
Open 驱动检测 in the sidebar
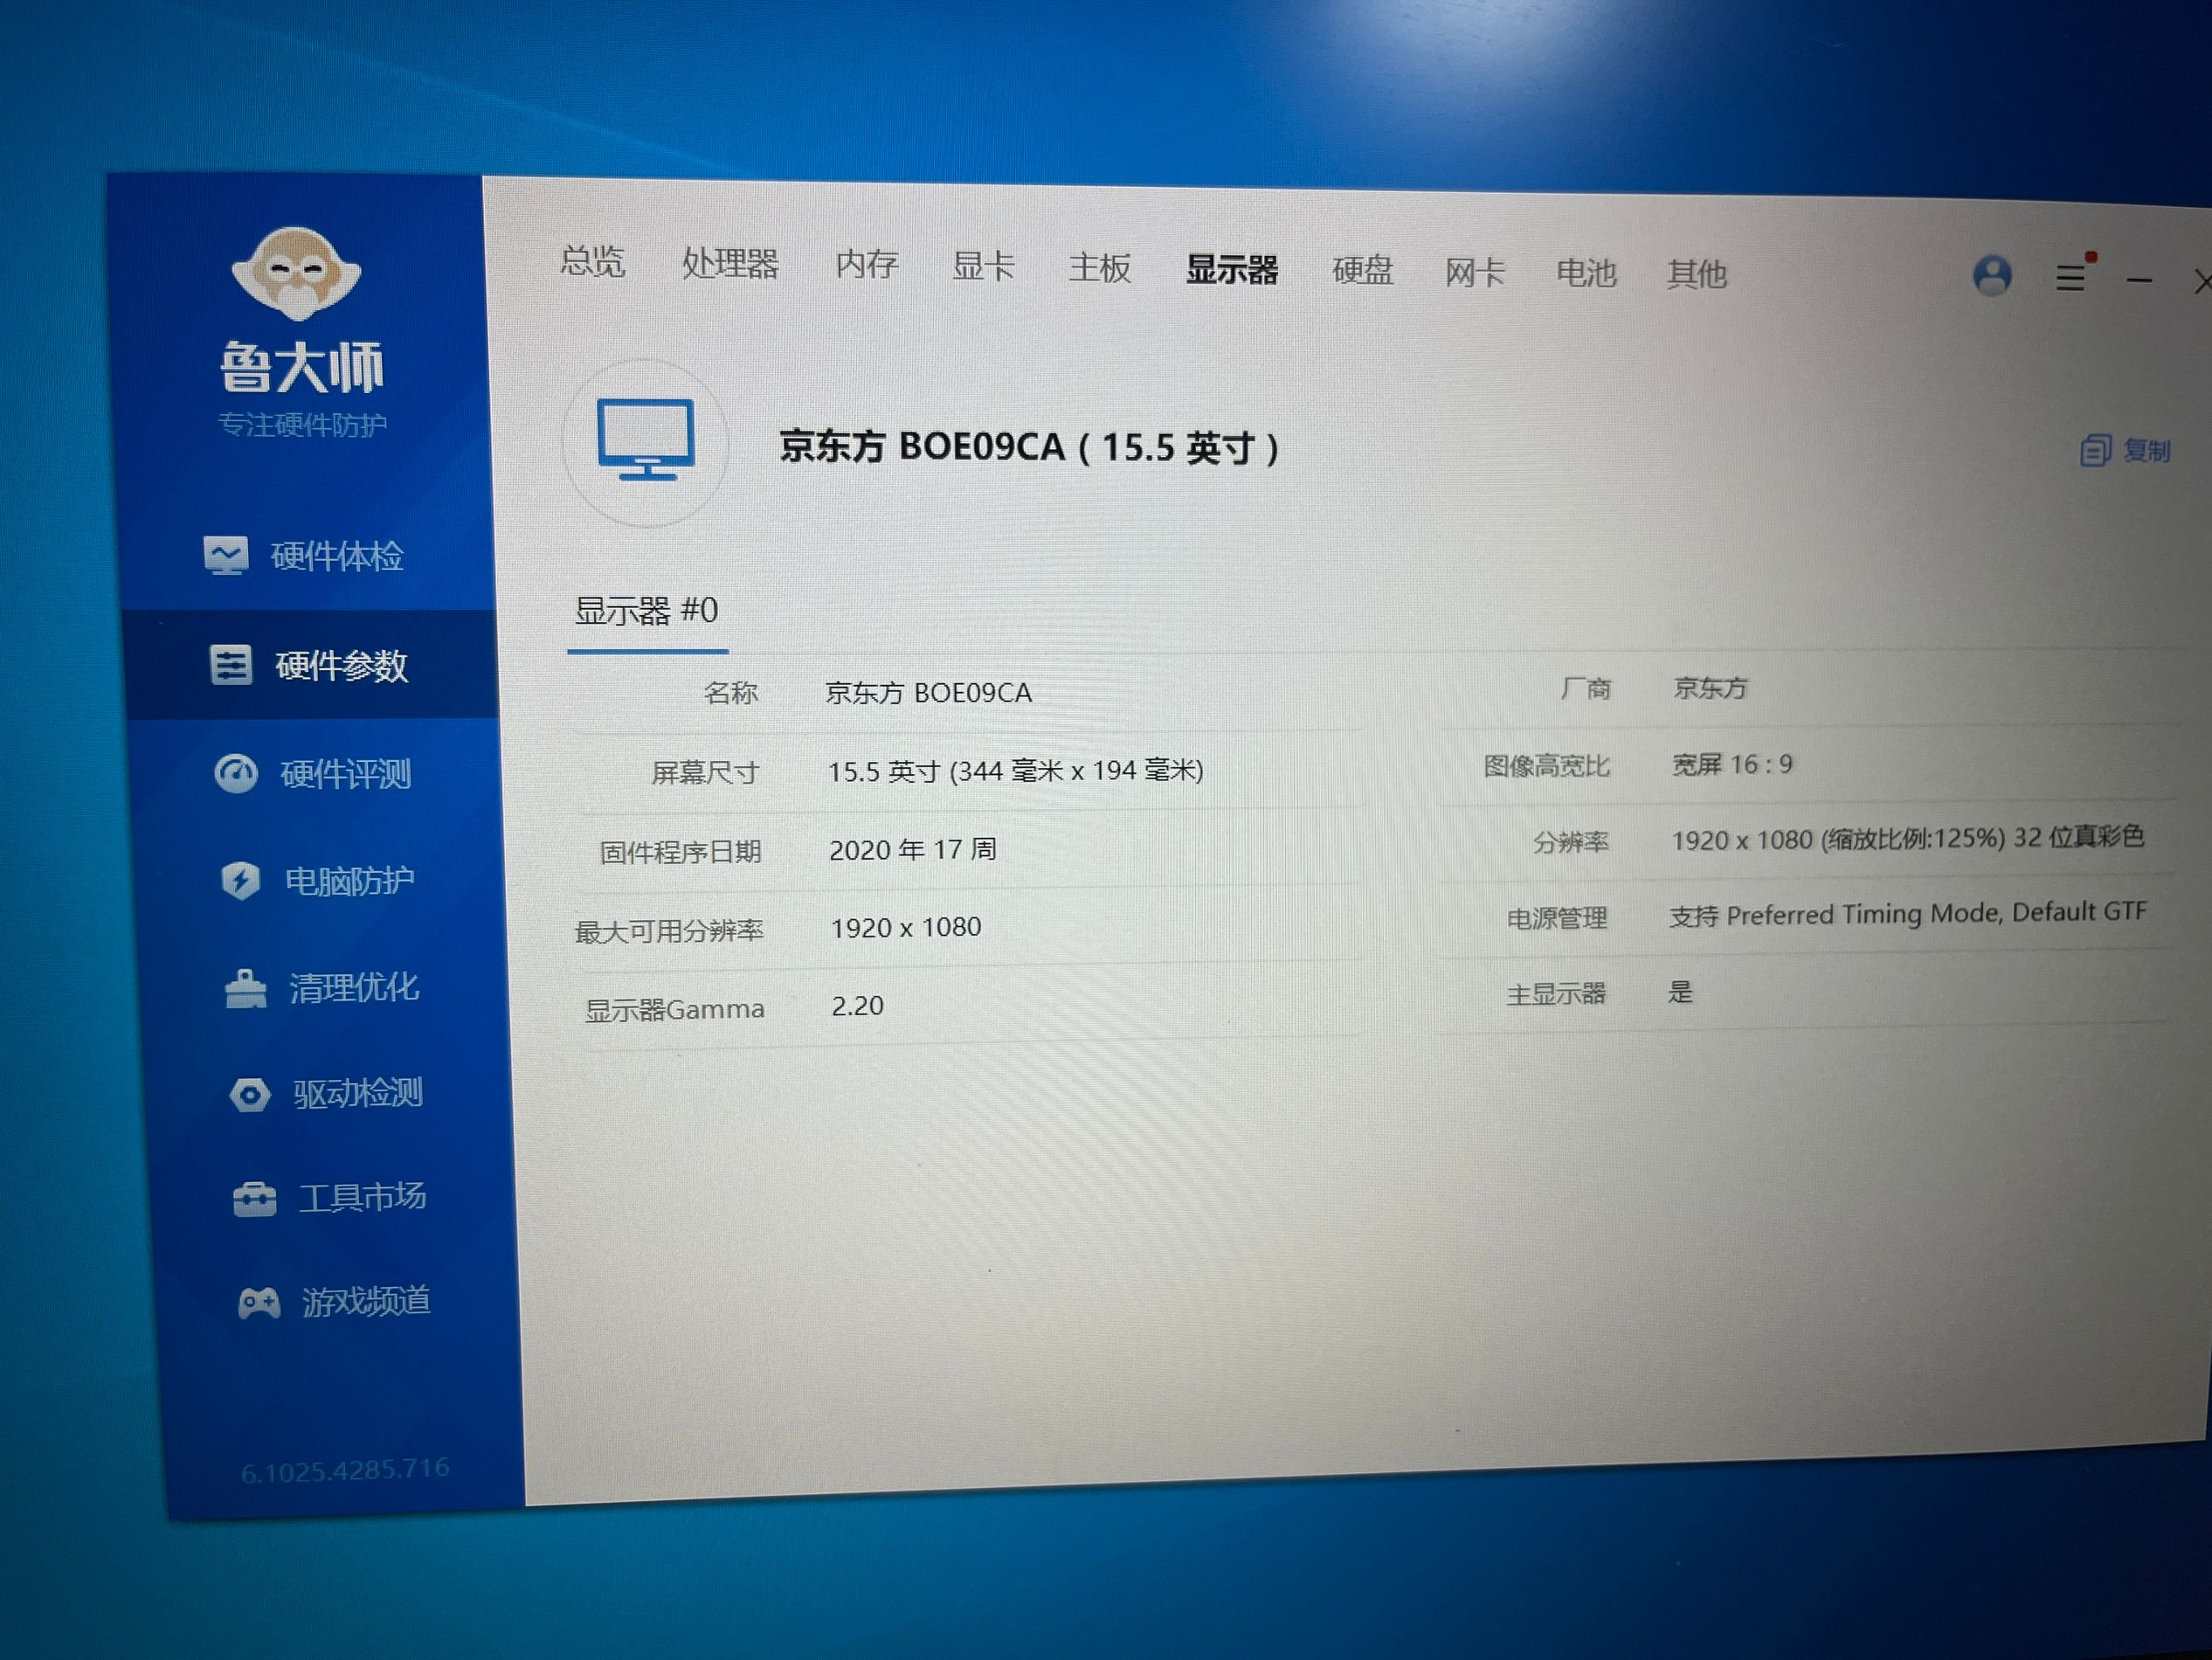[x=326, y=1094]
